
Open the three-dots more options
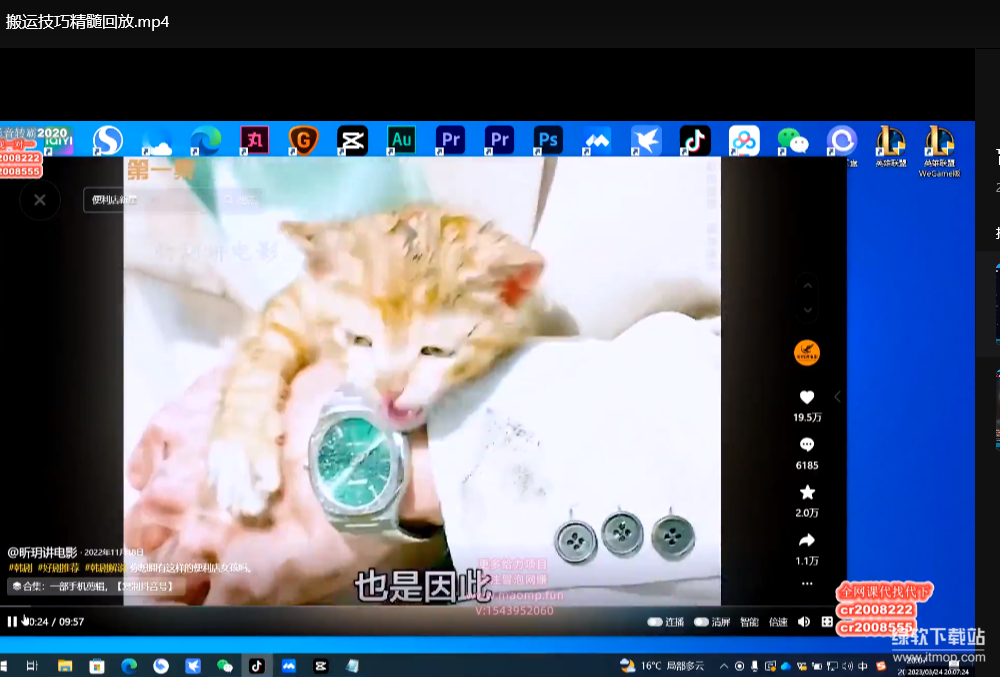807,583
